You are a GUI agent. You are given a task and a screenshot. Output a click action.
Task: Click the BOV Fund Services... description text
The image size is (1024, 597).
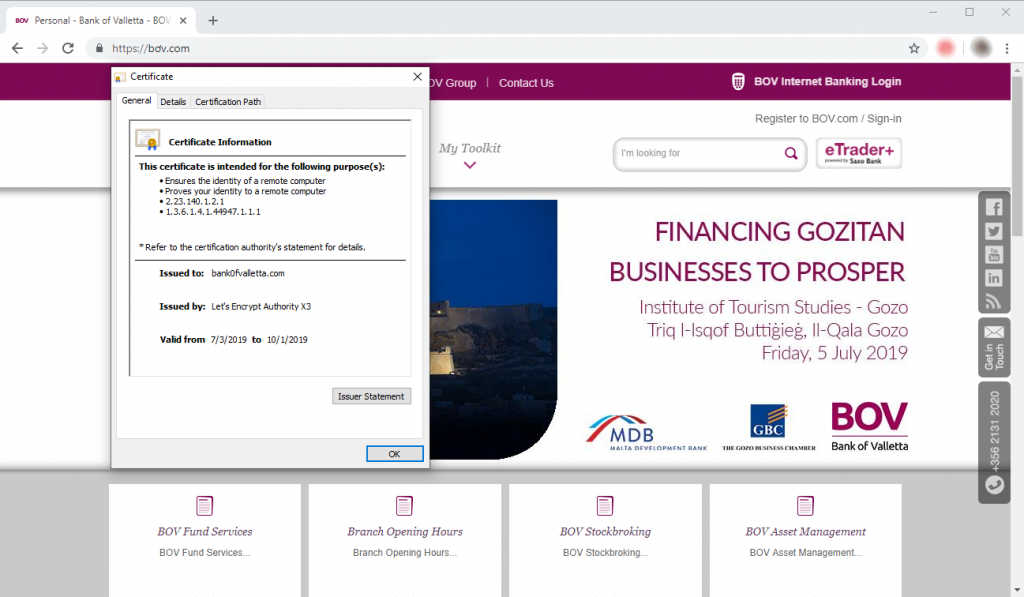(204, 553)
